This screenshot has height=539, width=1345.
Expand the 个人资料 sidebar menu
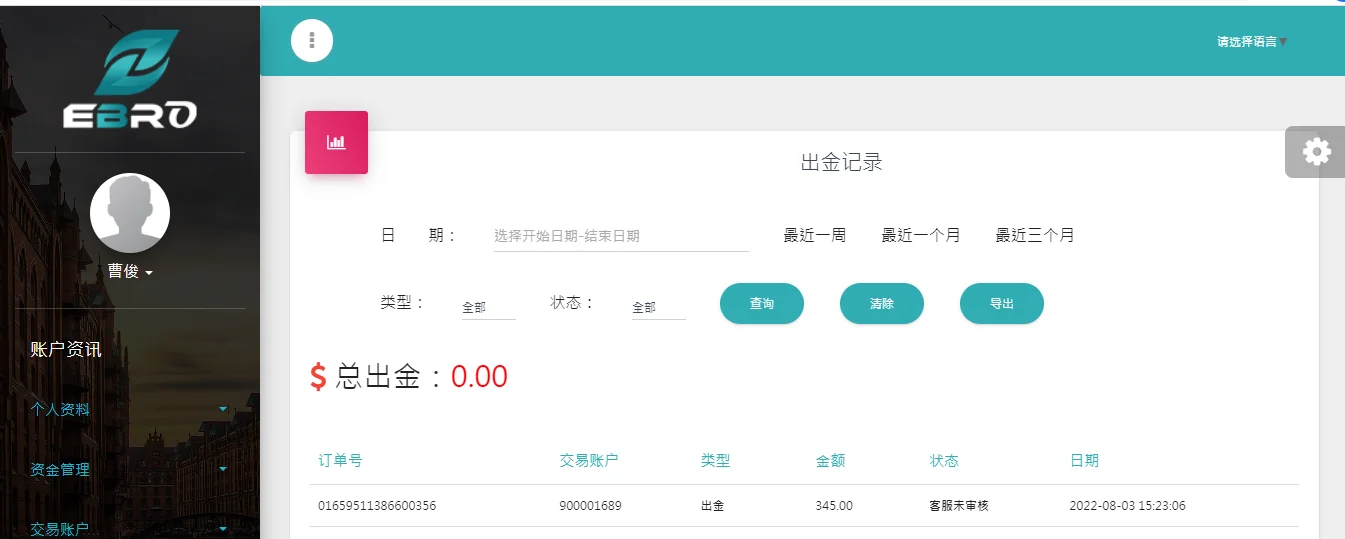(130, 409)
